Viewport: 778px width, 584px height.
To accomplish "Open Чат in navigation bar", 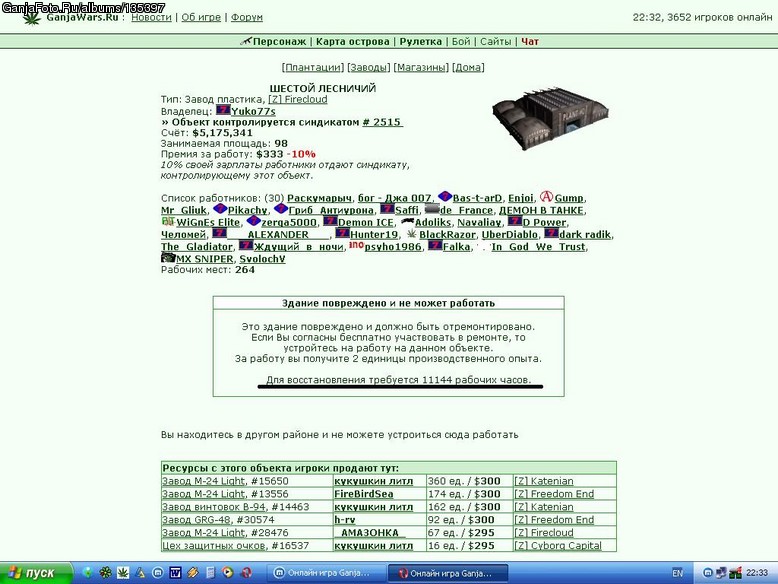I will [x=530, y=42].
